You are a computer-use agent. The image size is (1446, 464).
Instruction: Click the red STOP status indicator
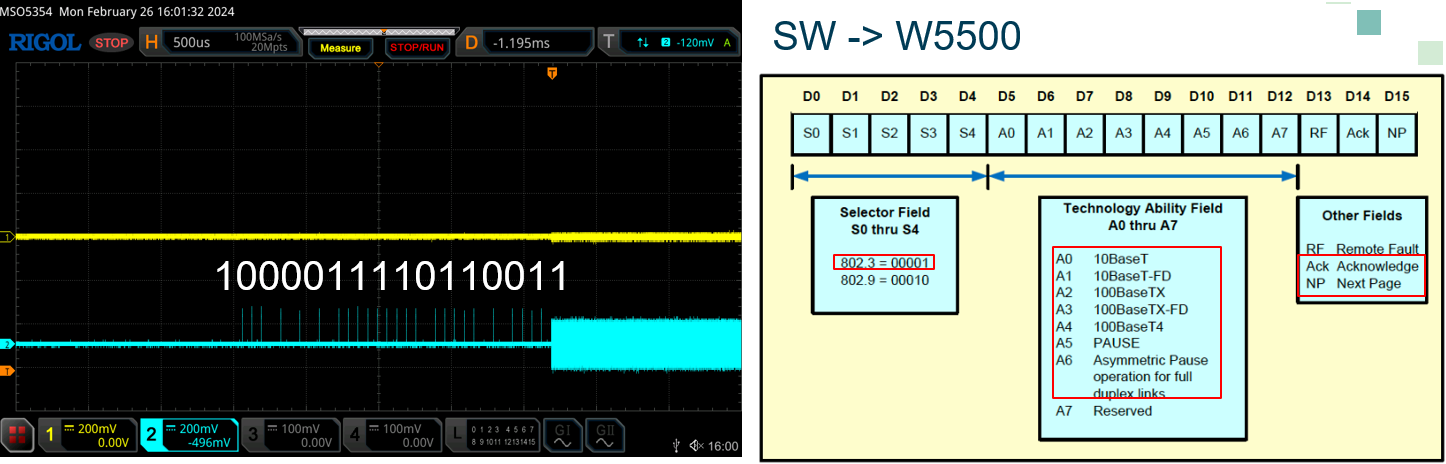[111, 43]
